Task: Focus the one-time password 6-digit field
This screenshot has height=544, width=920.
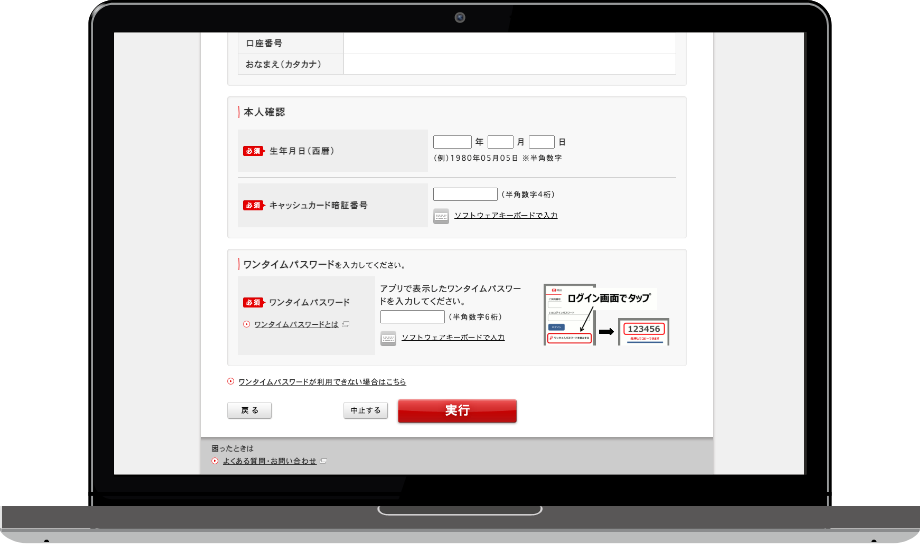Action: click(412, 317)
